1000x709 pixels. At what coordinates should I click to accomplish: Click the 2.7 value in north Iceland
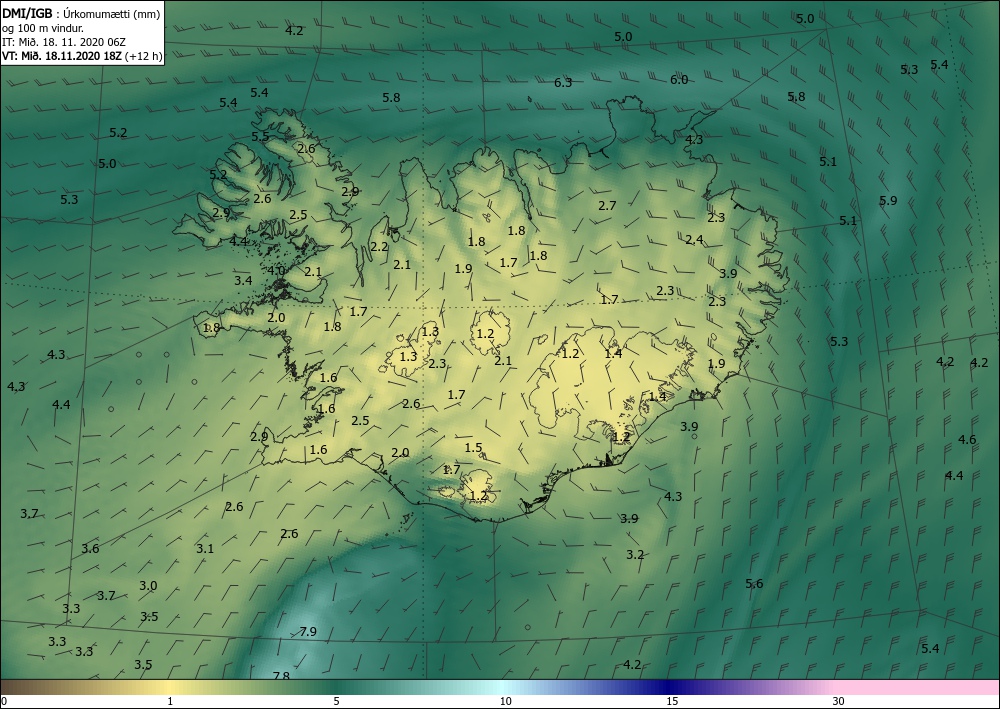(x=608, y=205)
